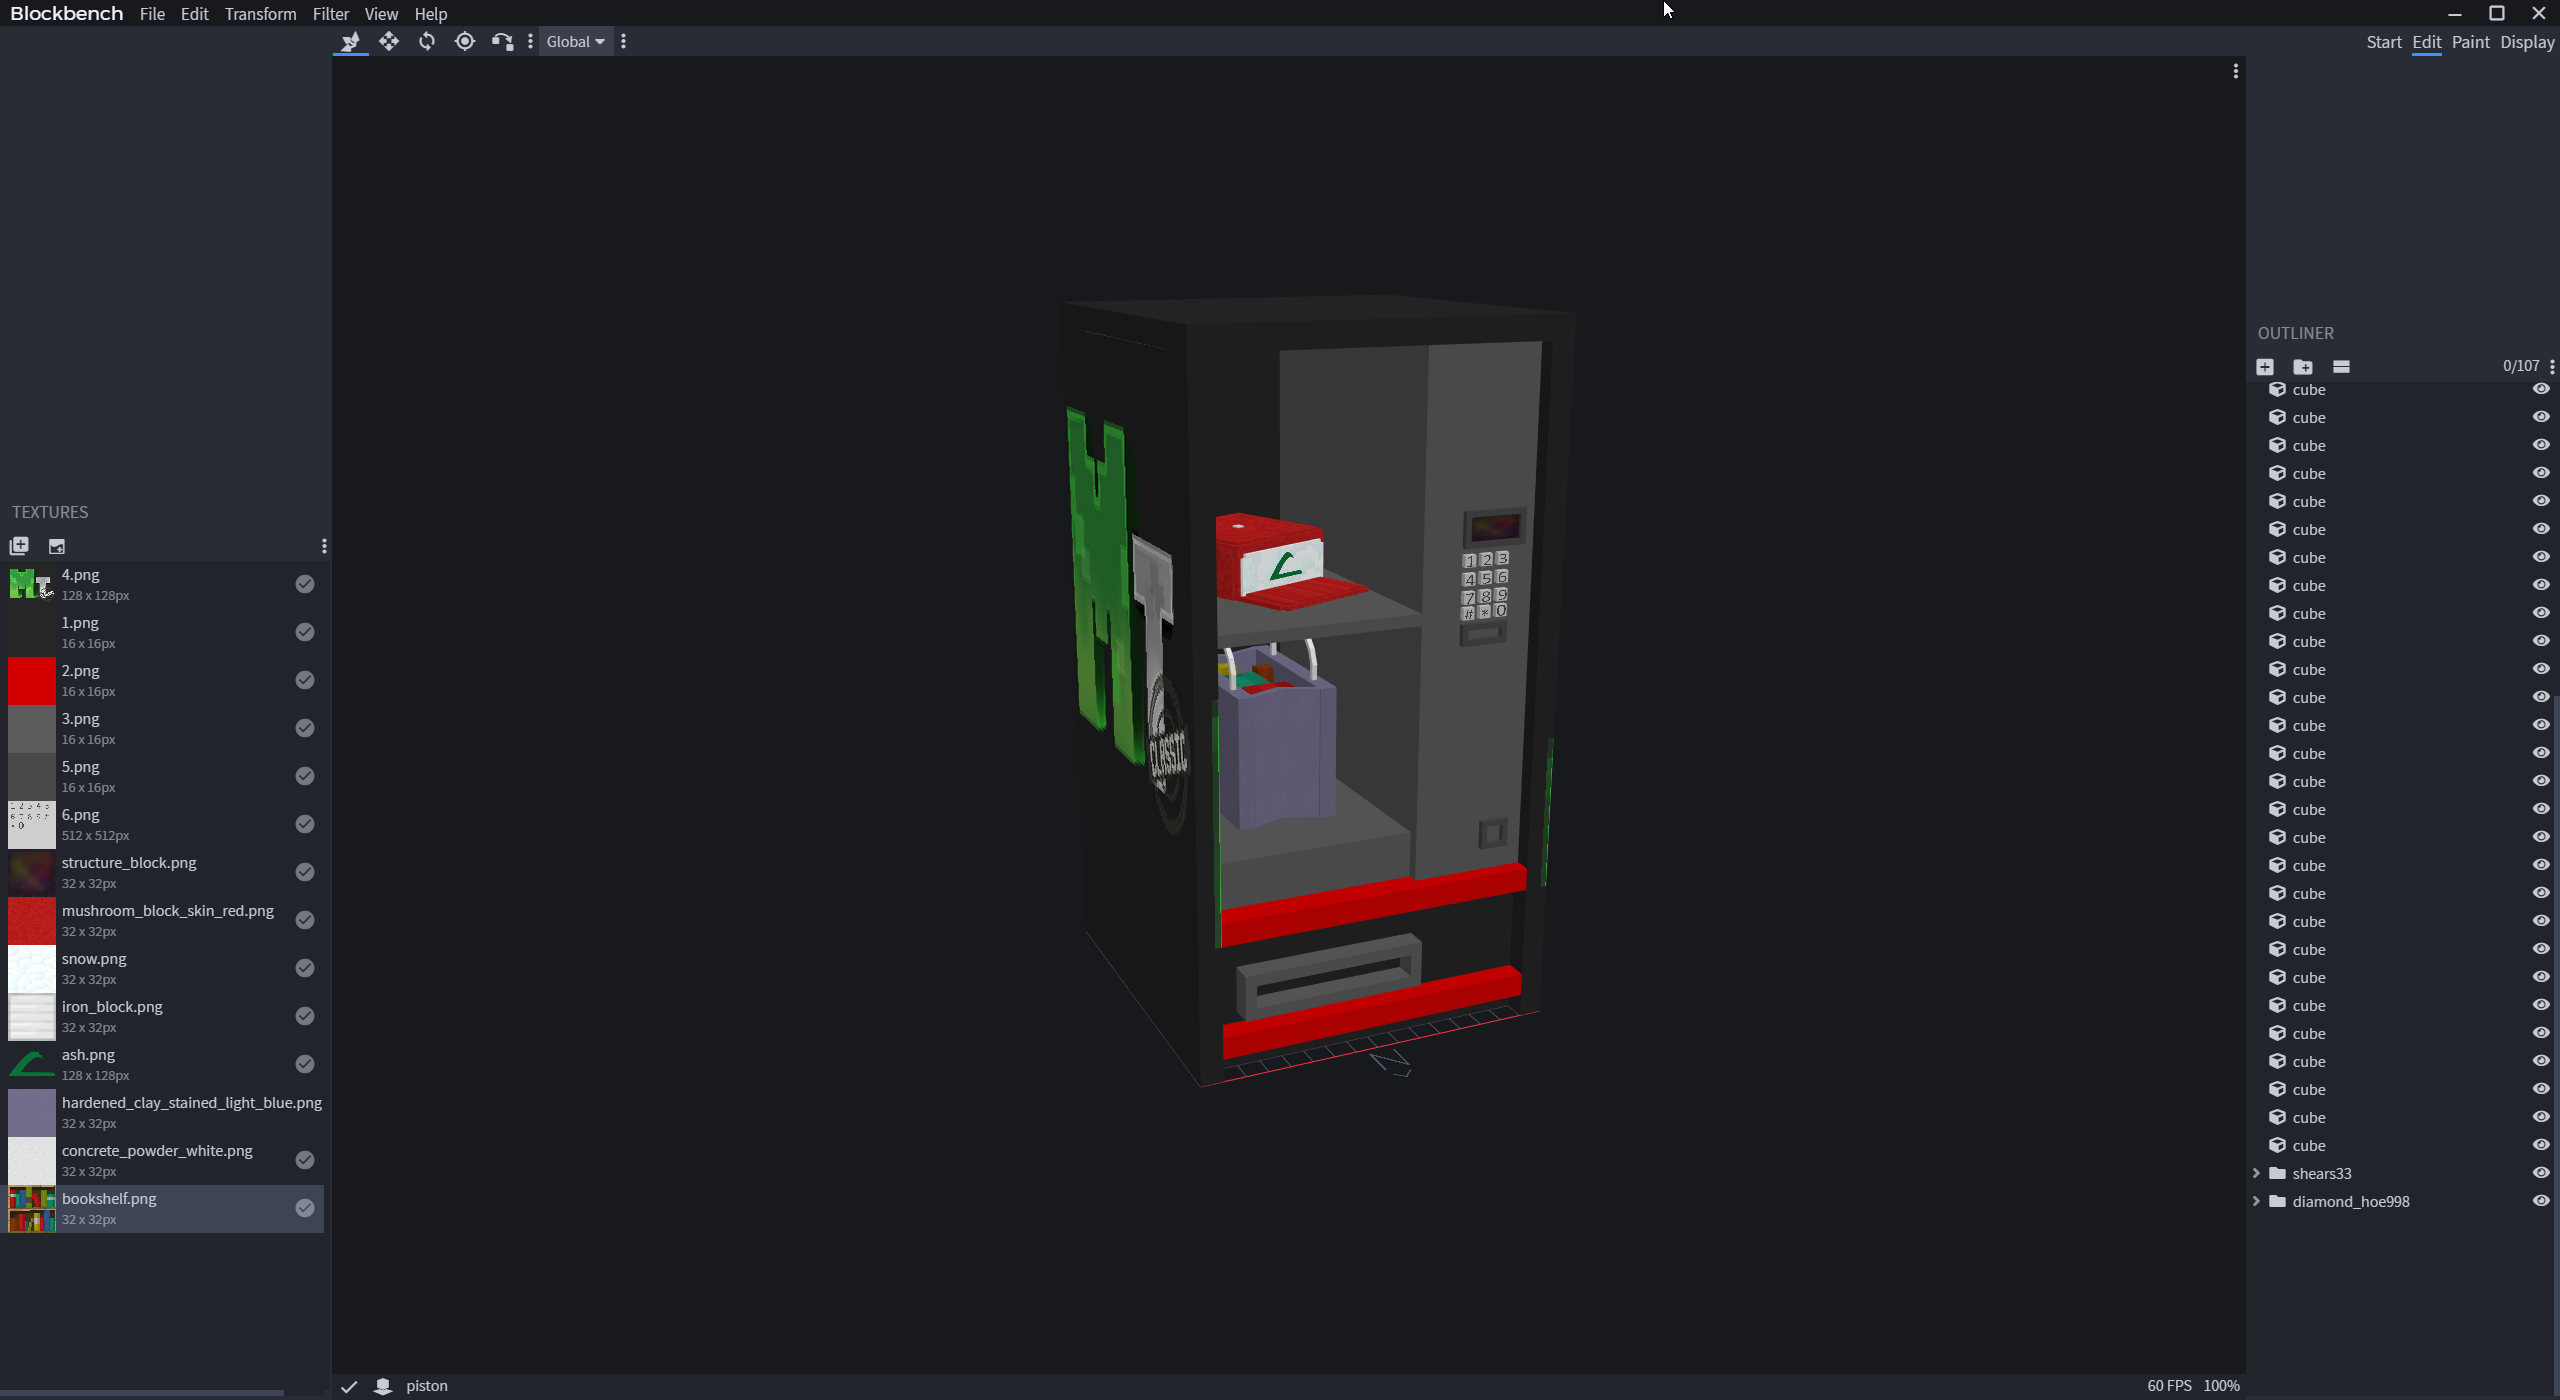Select the Rotate tool
The image size is (2560, 1400).
tap(426, 41)
